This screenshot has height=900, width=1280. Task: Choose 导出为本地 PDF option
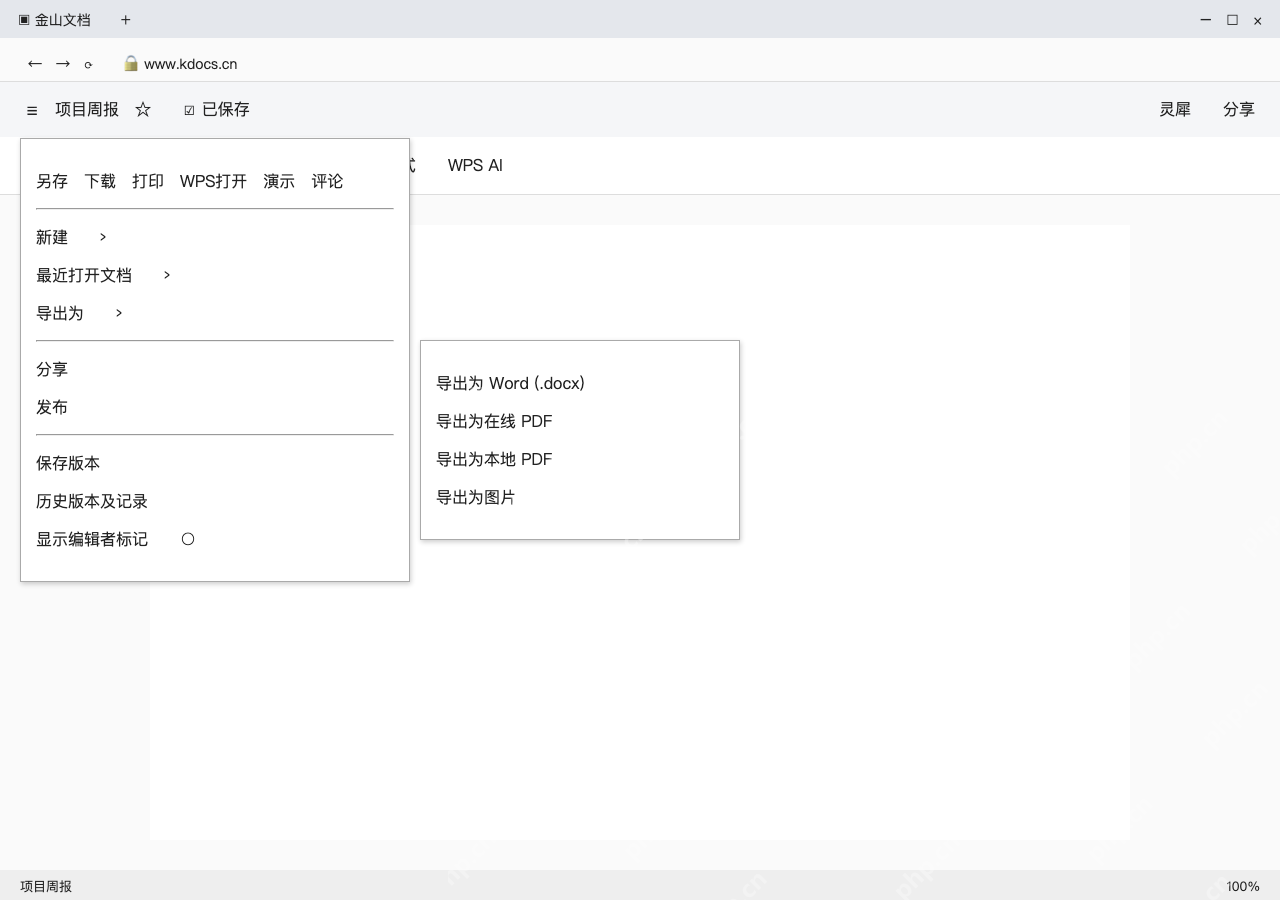pos(494,459)
